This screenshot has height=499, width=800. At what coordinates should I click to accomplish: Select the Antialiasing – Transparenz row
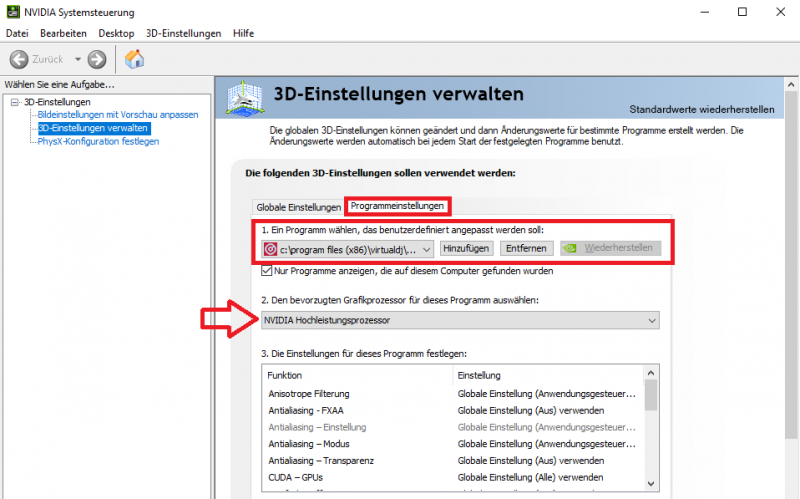(453, 461)
